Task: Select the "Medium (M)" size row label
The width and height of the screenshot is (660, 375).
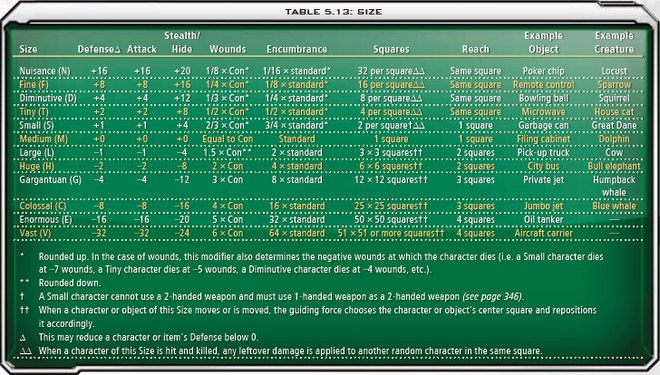Action: [43, 139]
